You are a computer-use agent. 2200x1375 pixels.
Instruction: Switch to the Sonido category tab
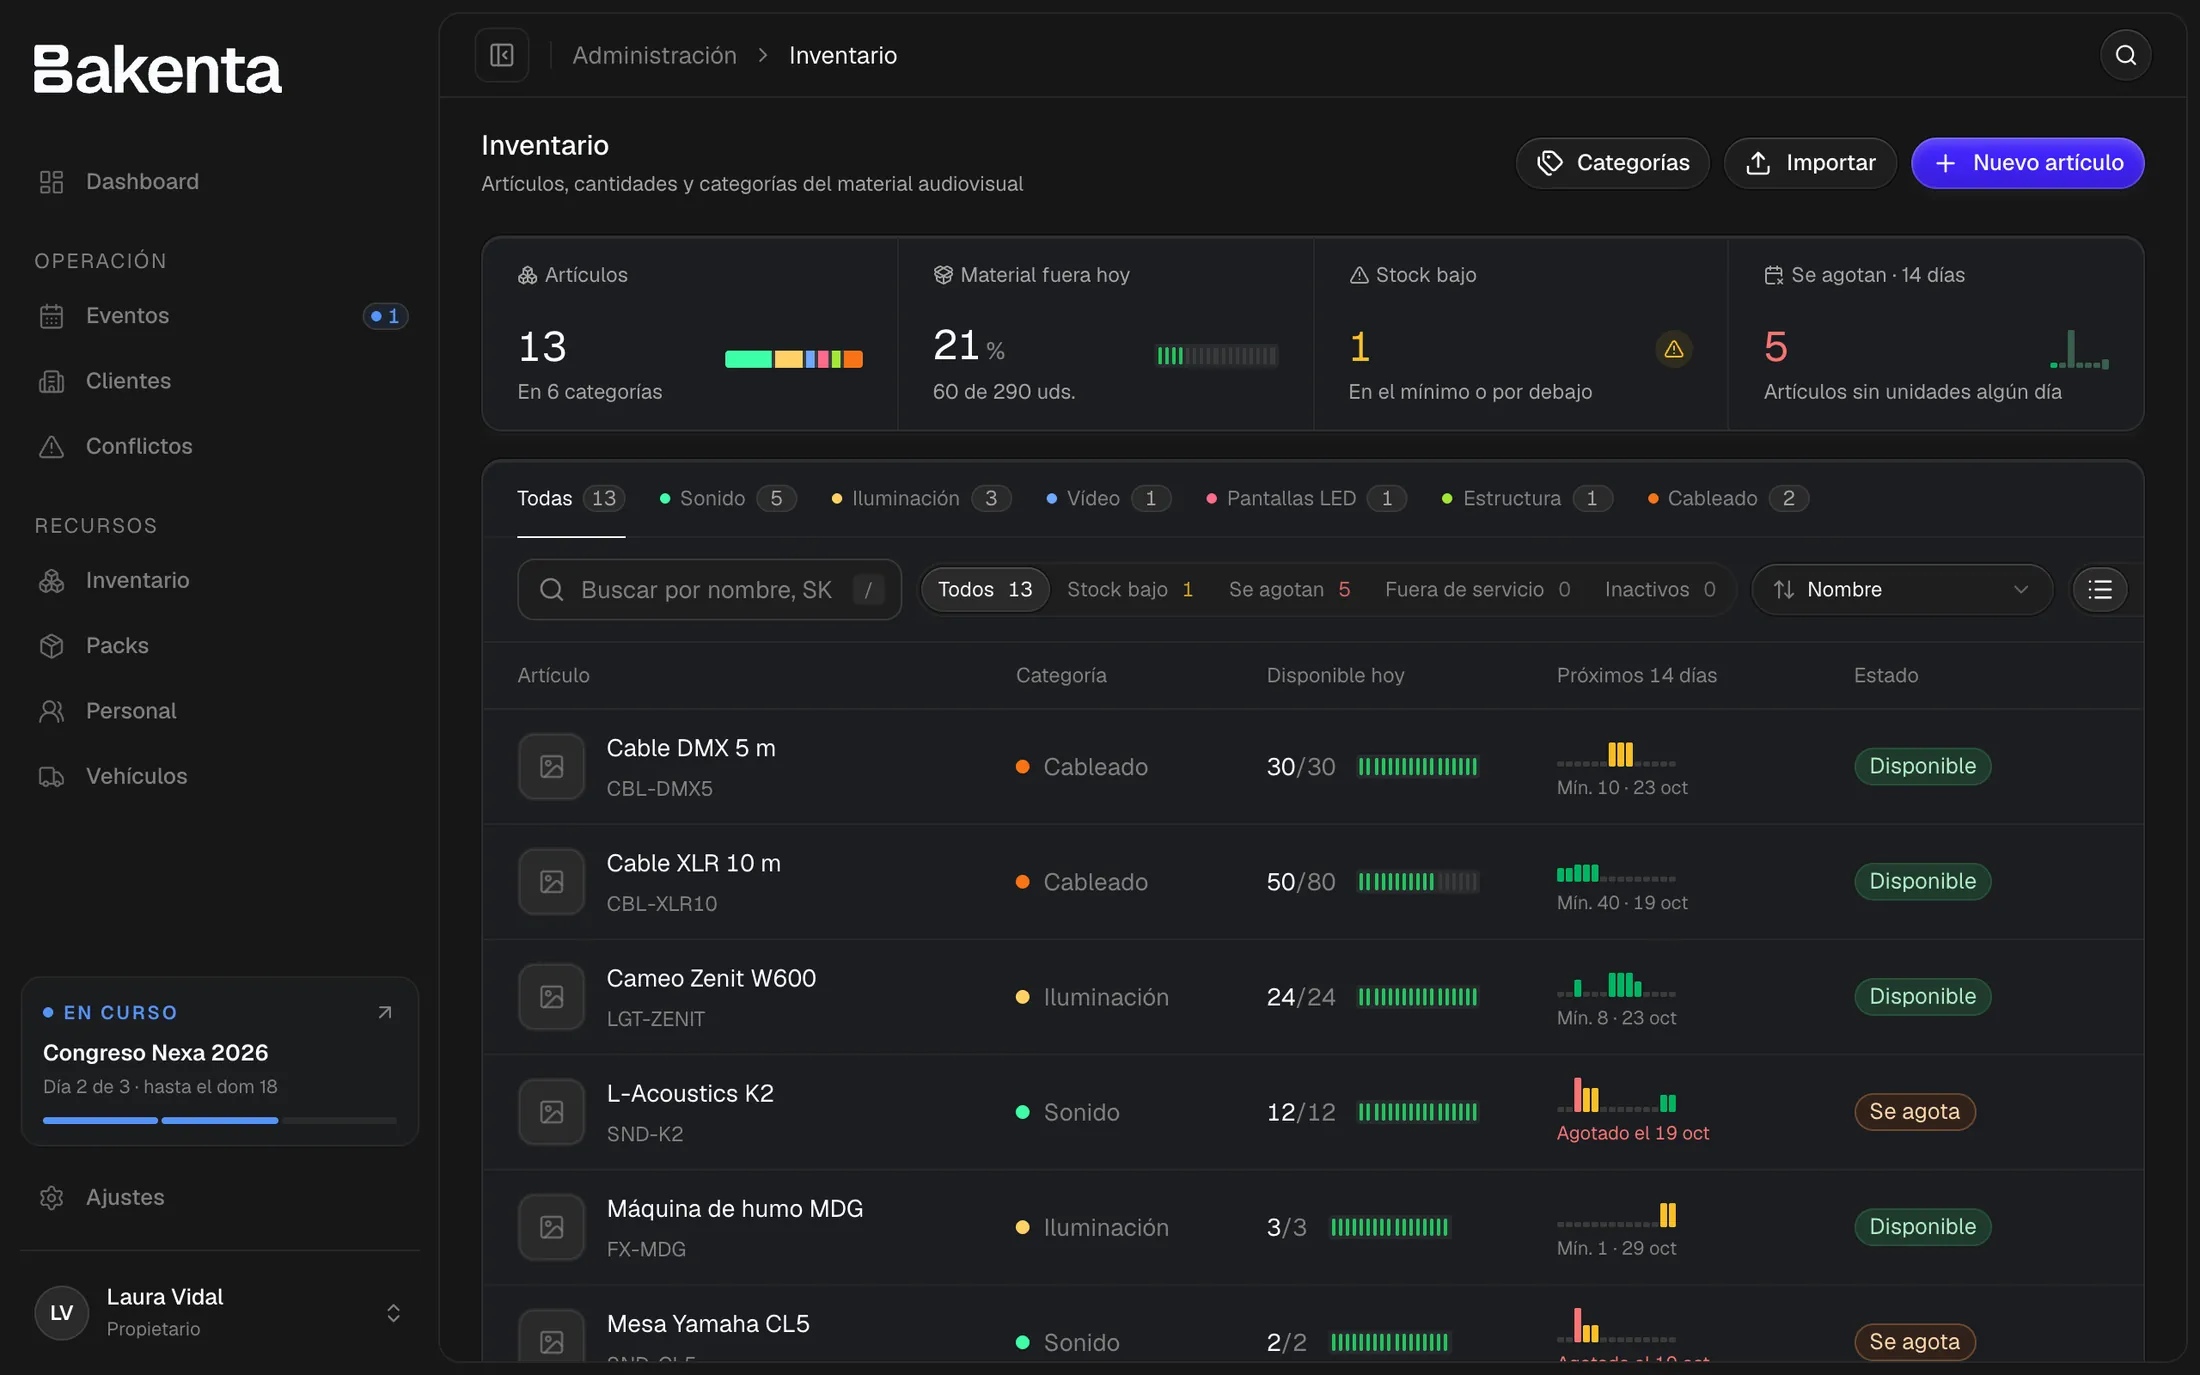click(x=727, y=498)
